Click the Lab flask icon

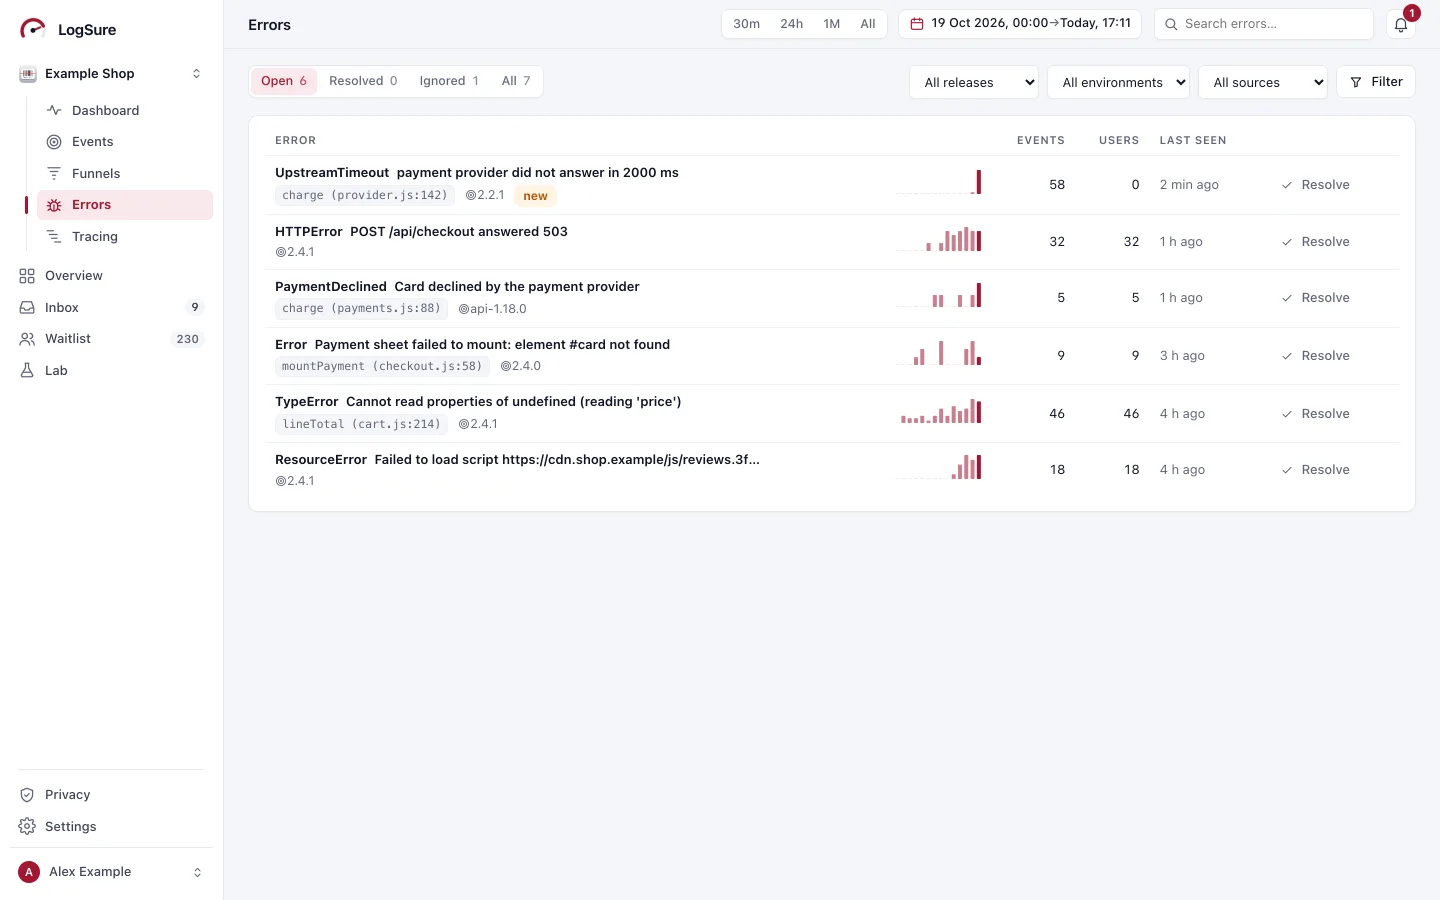(x=27, y=371)
